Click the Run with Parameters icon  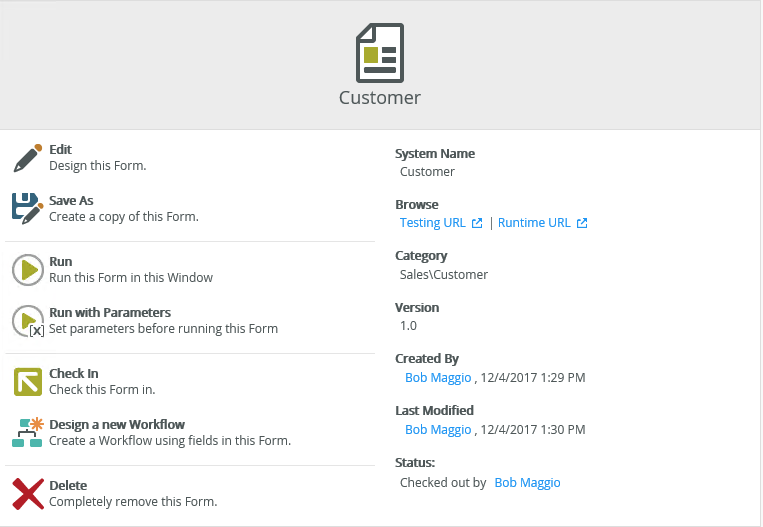coord(28,321)
